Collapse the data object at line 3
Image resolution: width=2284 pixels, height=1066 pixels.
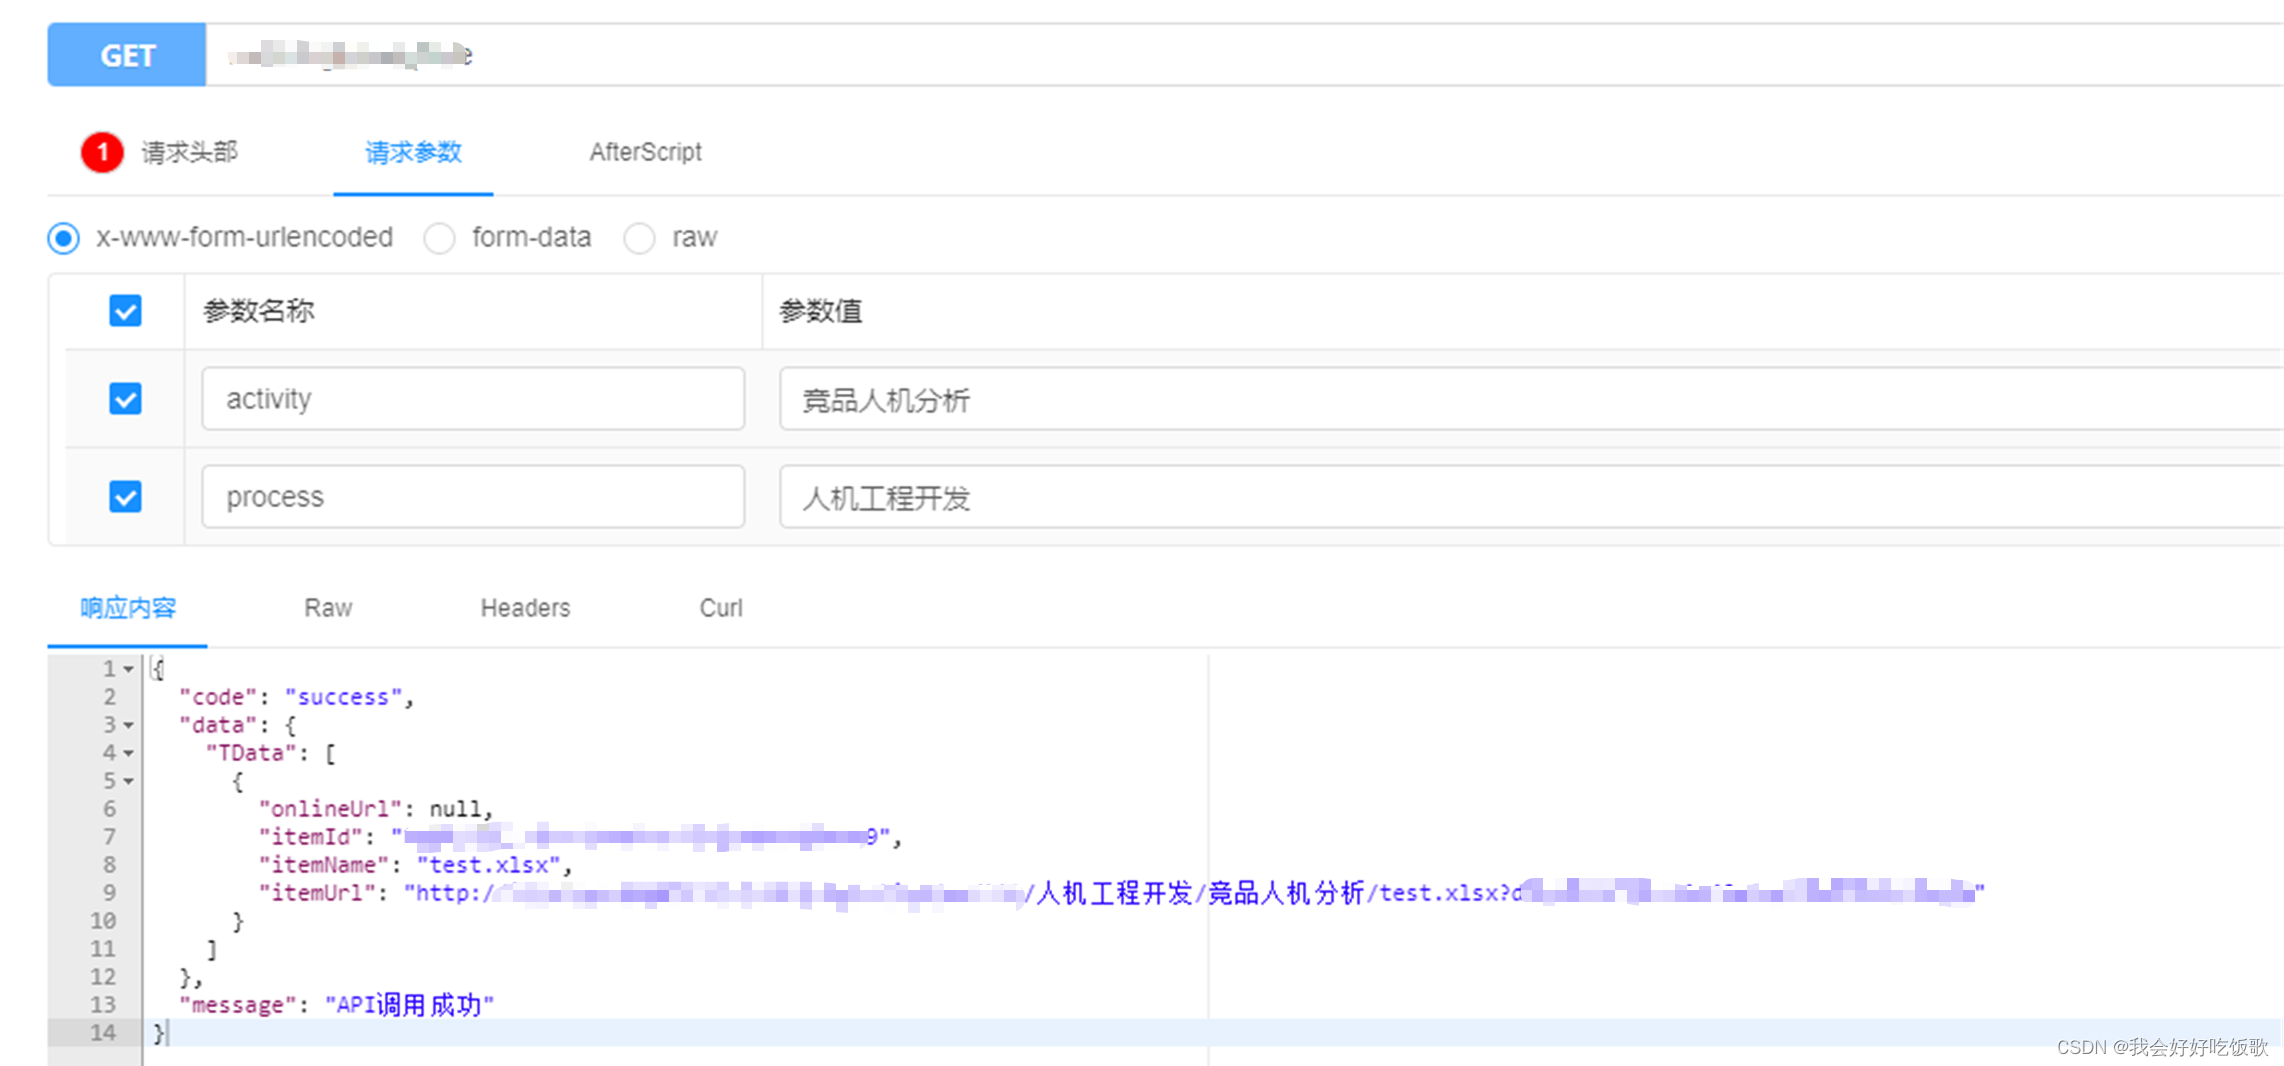tap(128, 724)
